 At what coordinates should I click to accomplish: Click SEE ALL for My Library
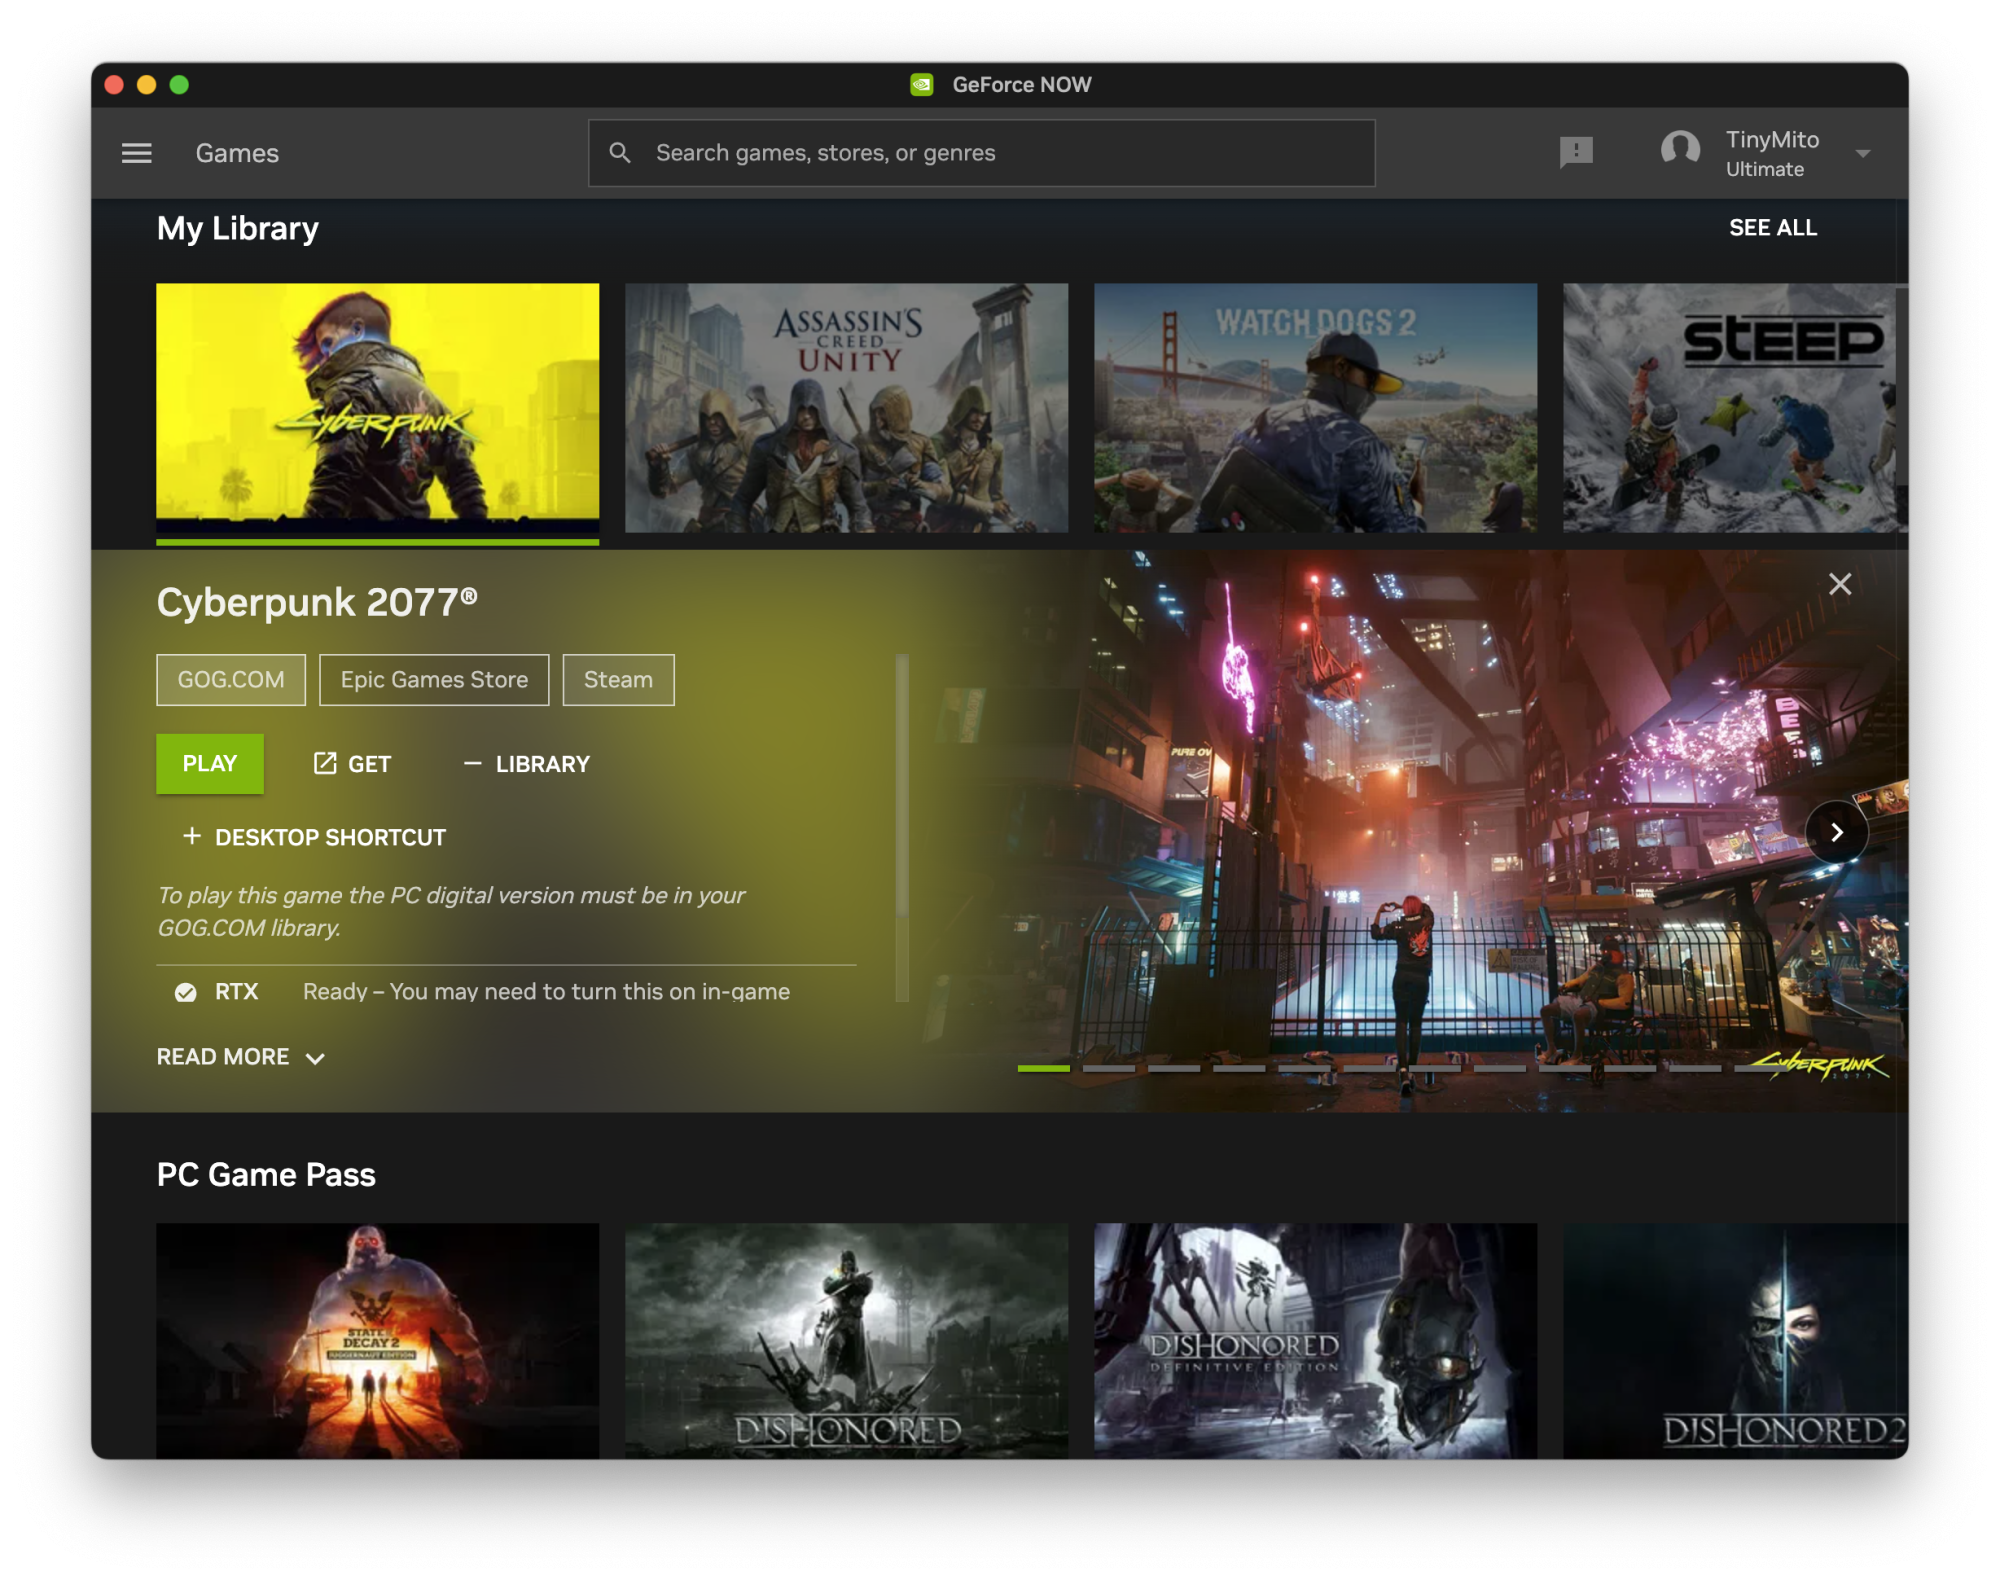pos(1772,228)
